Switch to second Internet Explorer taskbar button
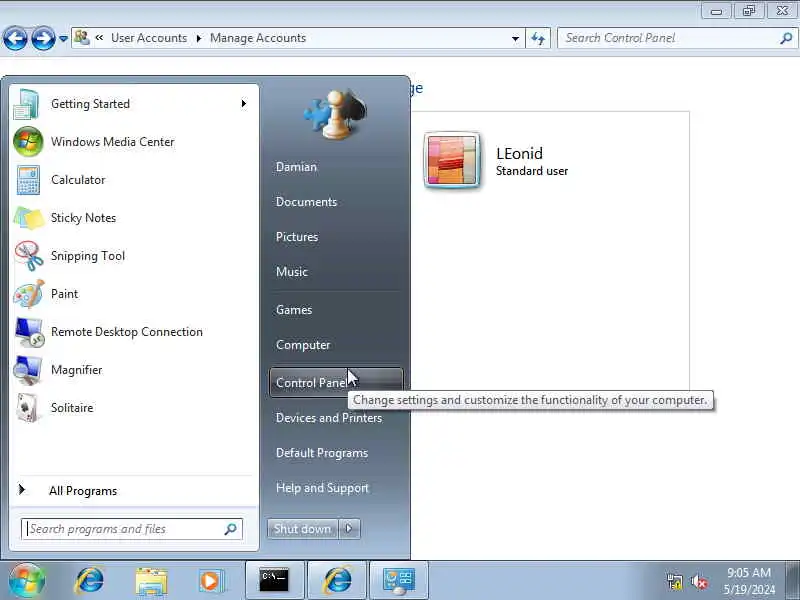Viewport: 800px width, 600px height. tap(337, 581)
